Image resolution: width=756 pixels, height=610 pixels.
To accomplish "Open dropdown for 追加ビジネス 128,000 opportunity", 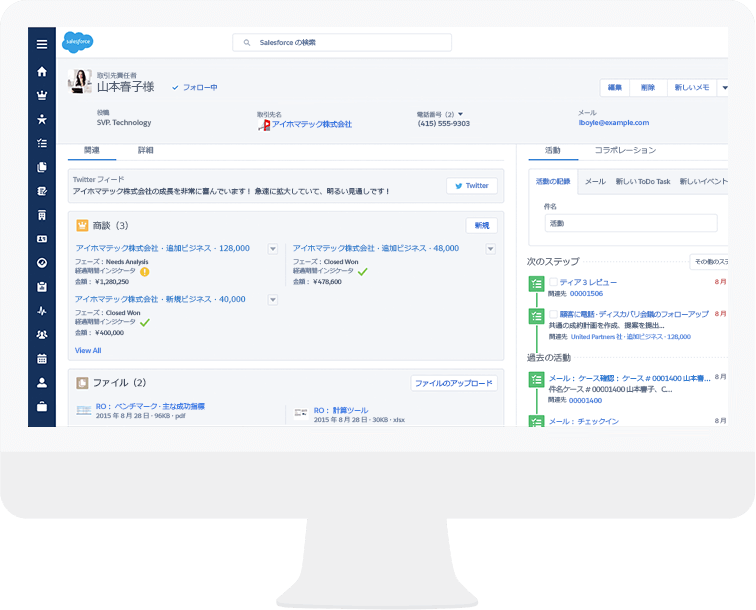I will [272, 249].
